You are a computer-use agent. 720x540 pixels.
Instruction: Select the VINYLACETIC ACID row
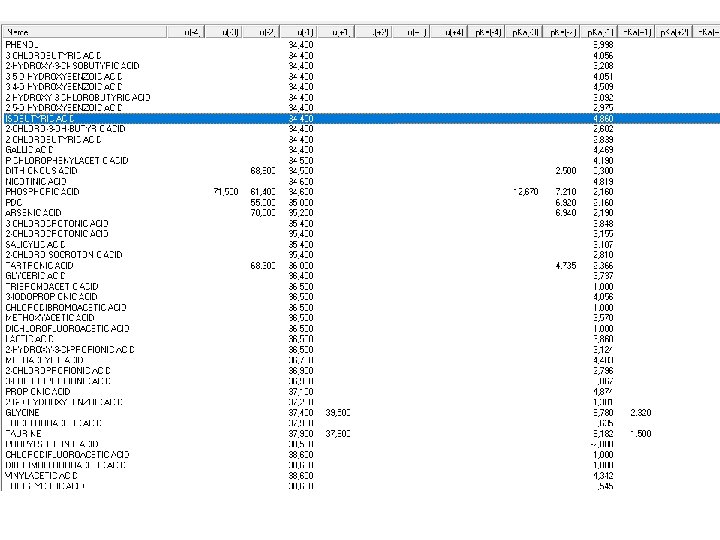click(x=362, y=476)
